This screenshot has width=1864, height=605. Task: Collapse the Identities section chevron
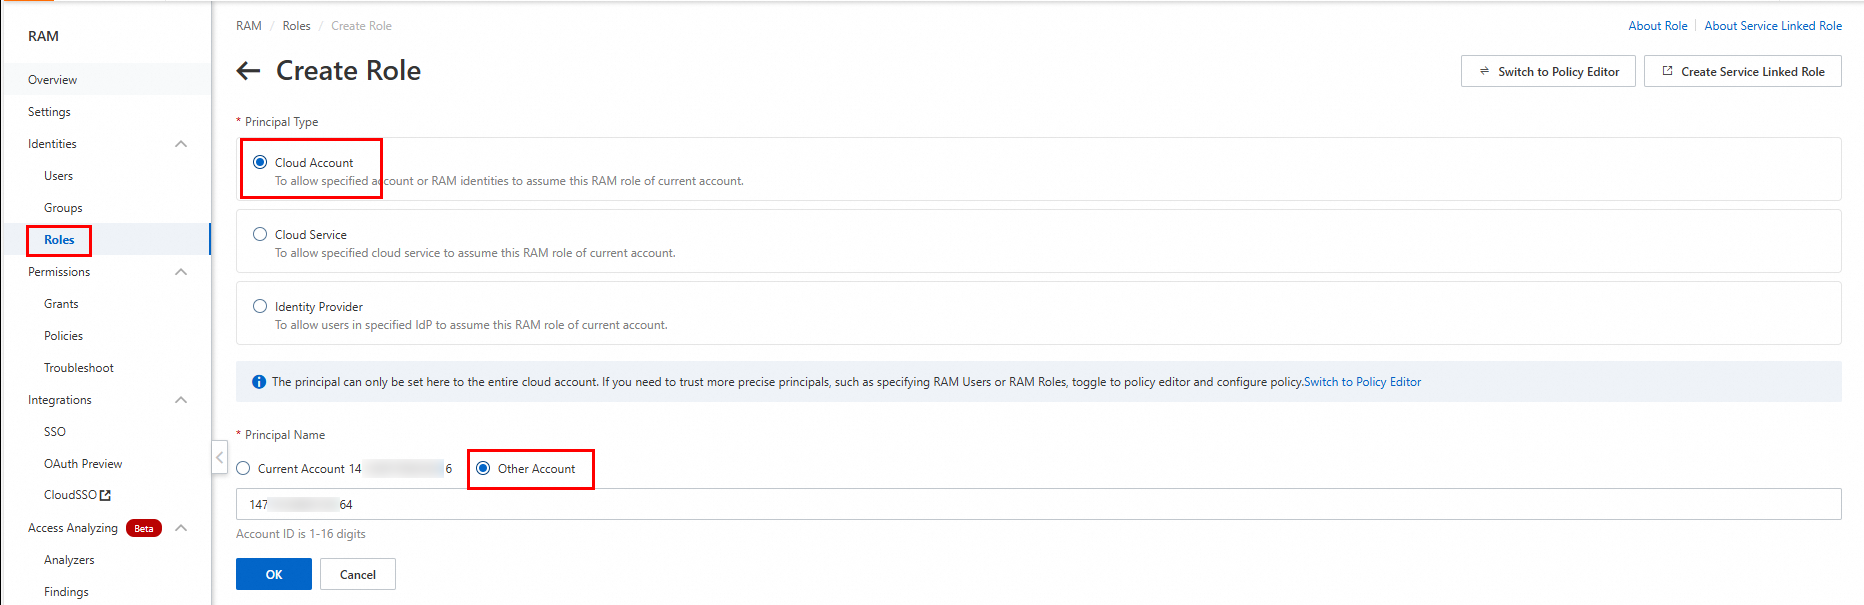click(181, 144)
